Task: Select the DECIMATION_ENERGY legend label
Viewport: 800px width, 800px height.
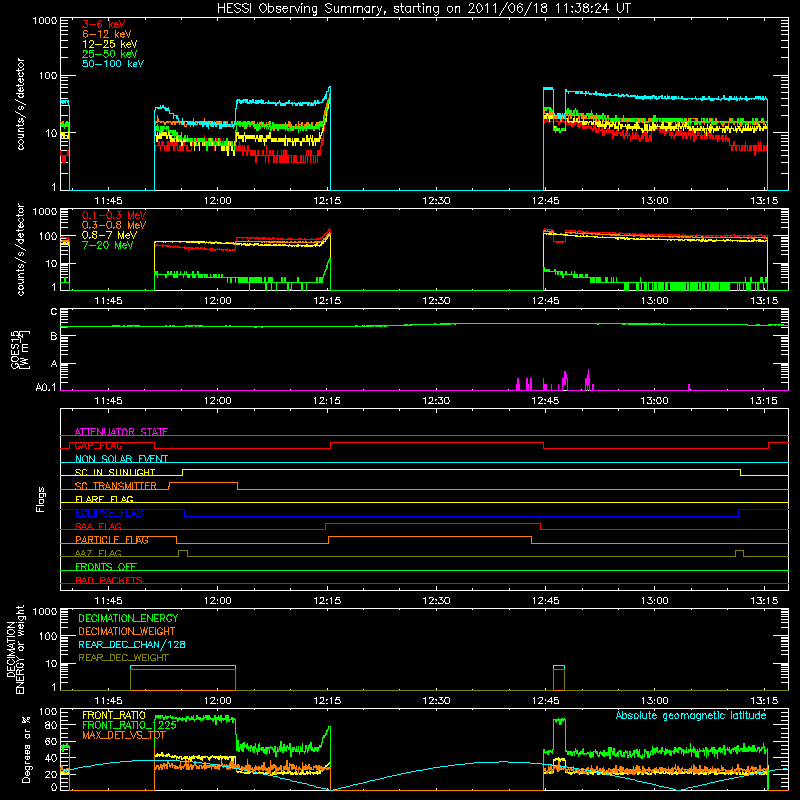Action: pos(128,618)
